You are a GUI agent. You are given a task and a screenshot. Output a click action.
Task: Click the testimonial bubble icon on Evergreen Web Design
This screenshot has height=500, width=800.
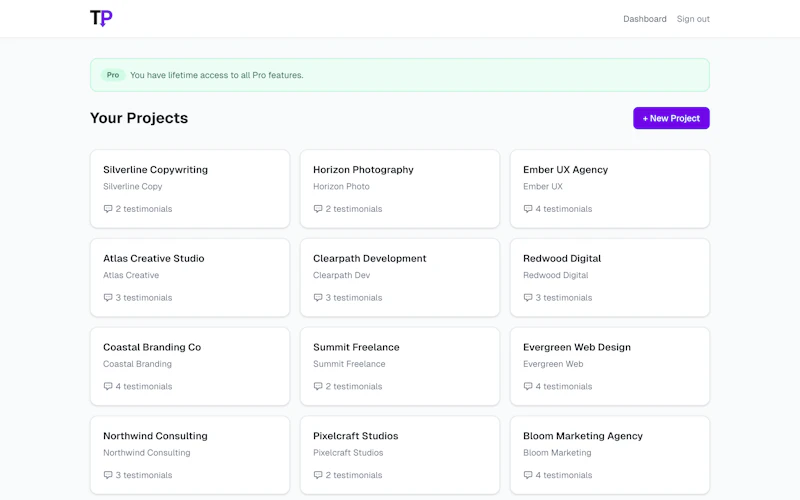(x=528, y=386)
